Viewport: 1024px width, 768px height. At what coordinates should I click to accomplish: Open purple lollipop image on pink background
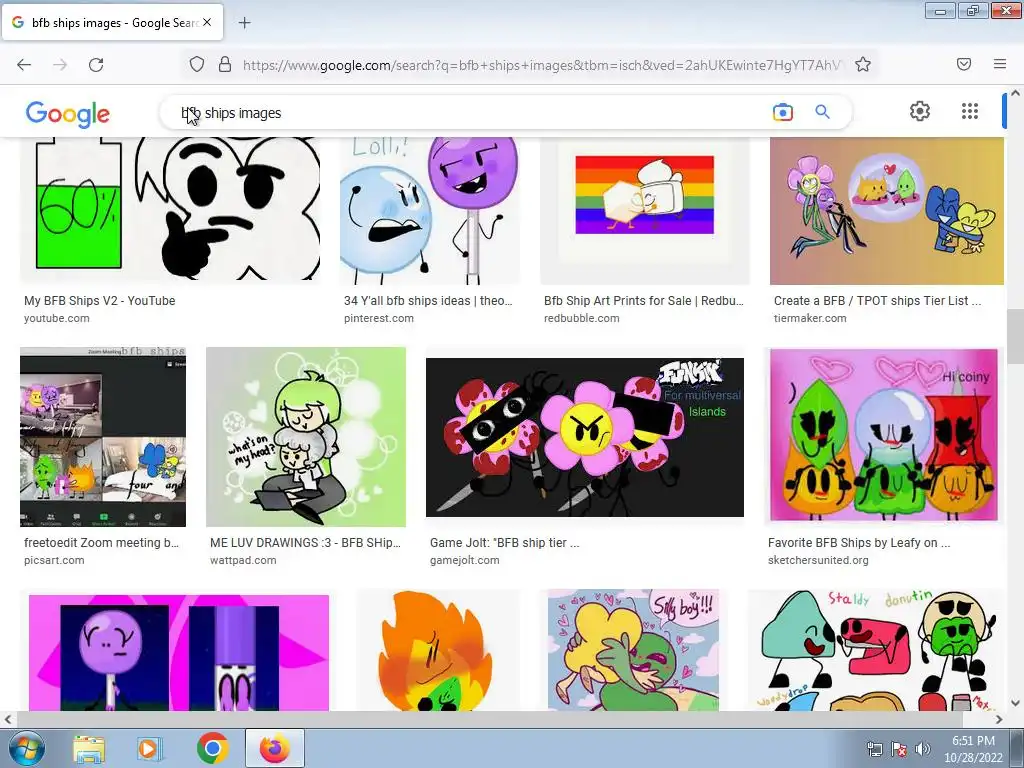179,652
